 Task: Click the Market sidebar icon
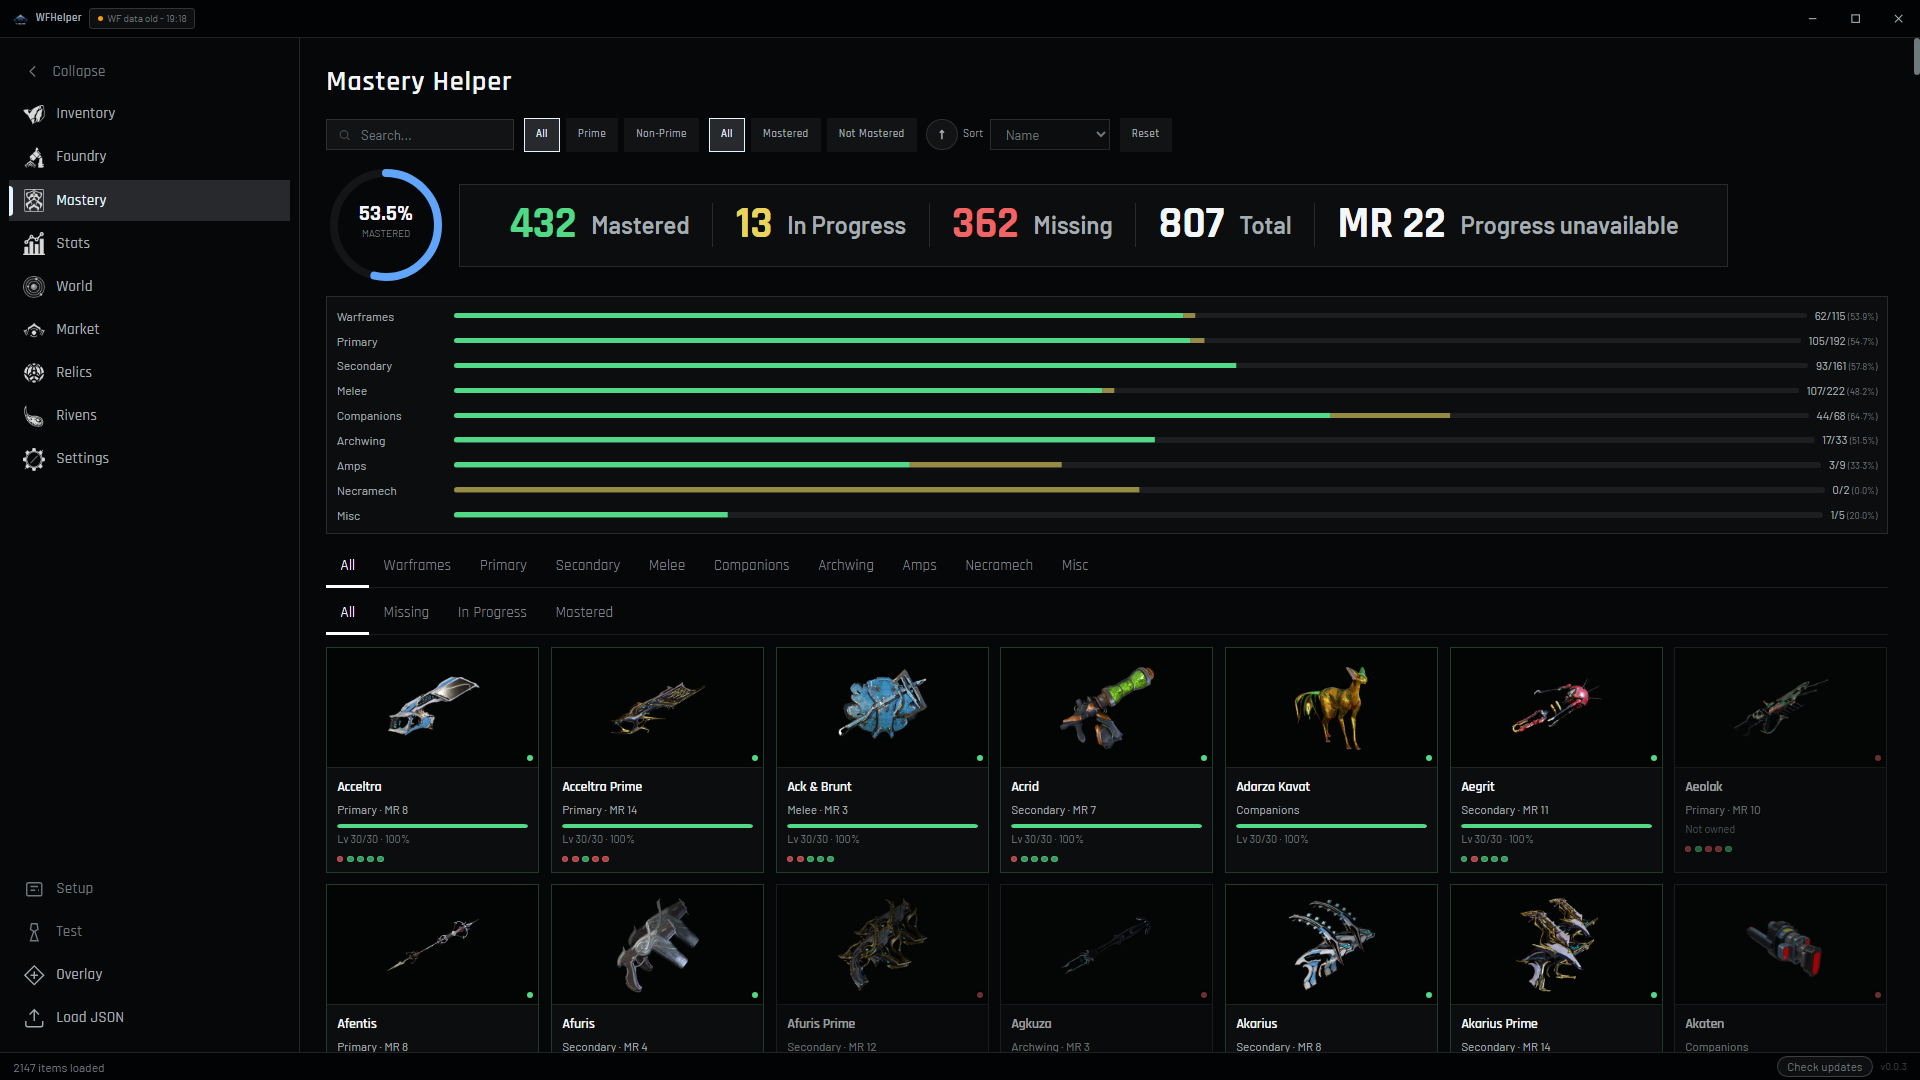34,329
